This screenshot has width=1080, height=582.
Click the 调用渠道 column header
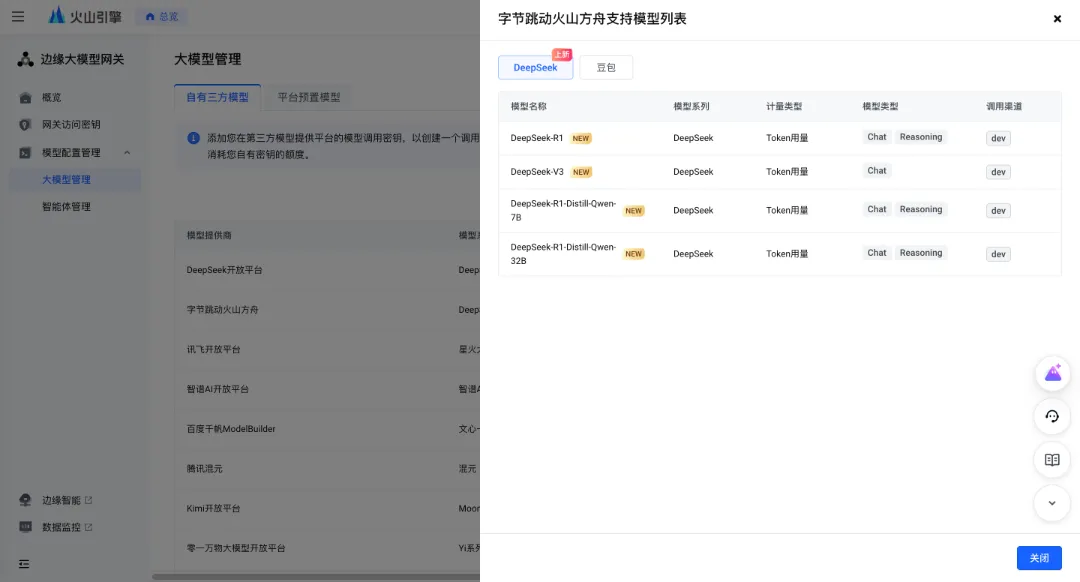pos(1004,106)
